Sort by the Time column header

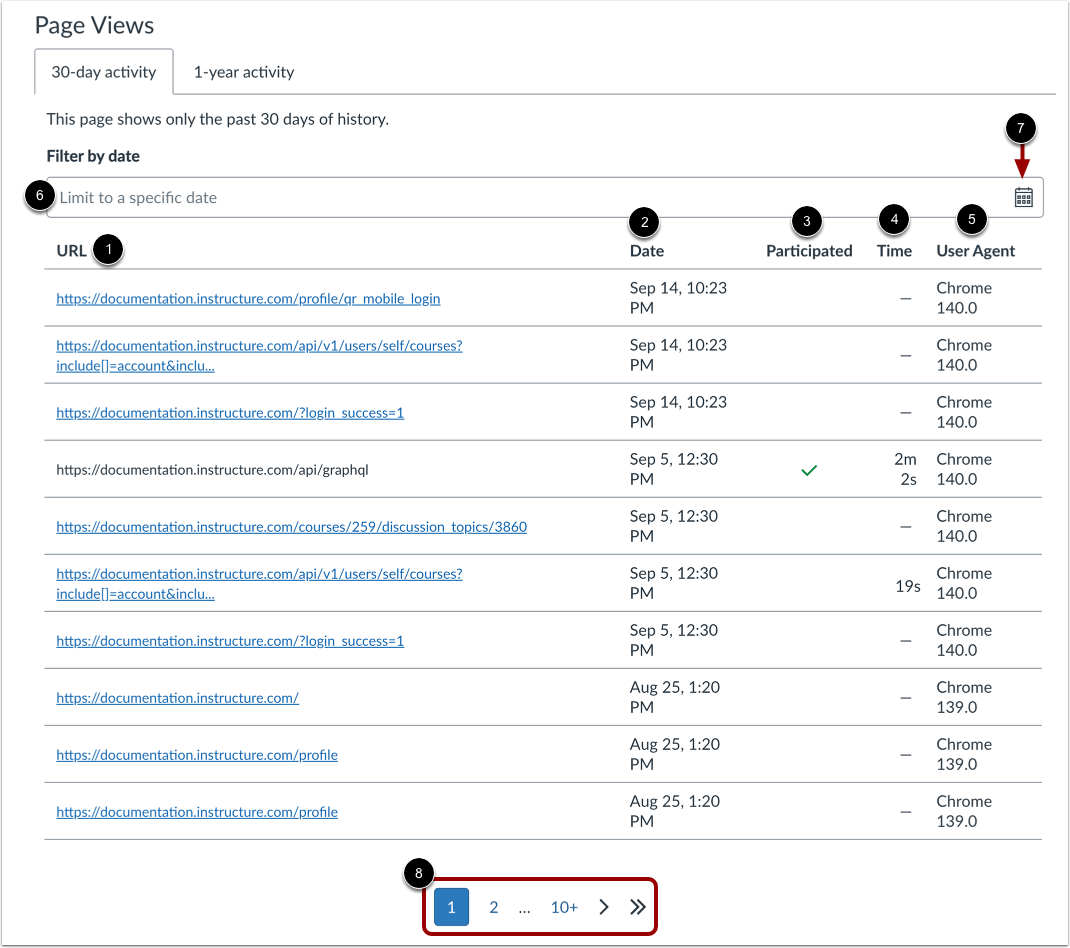pyautogui.click(x=893, y=250)
